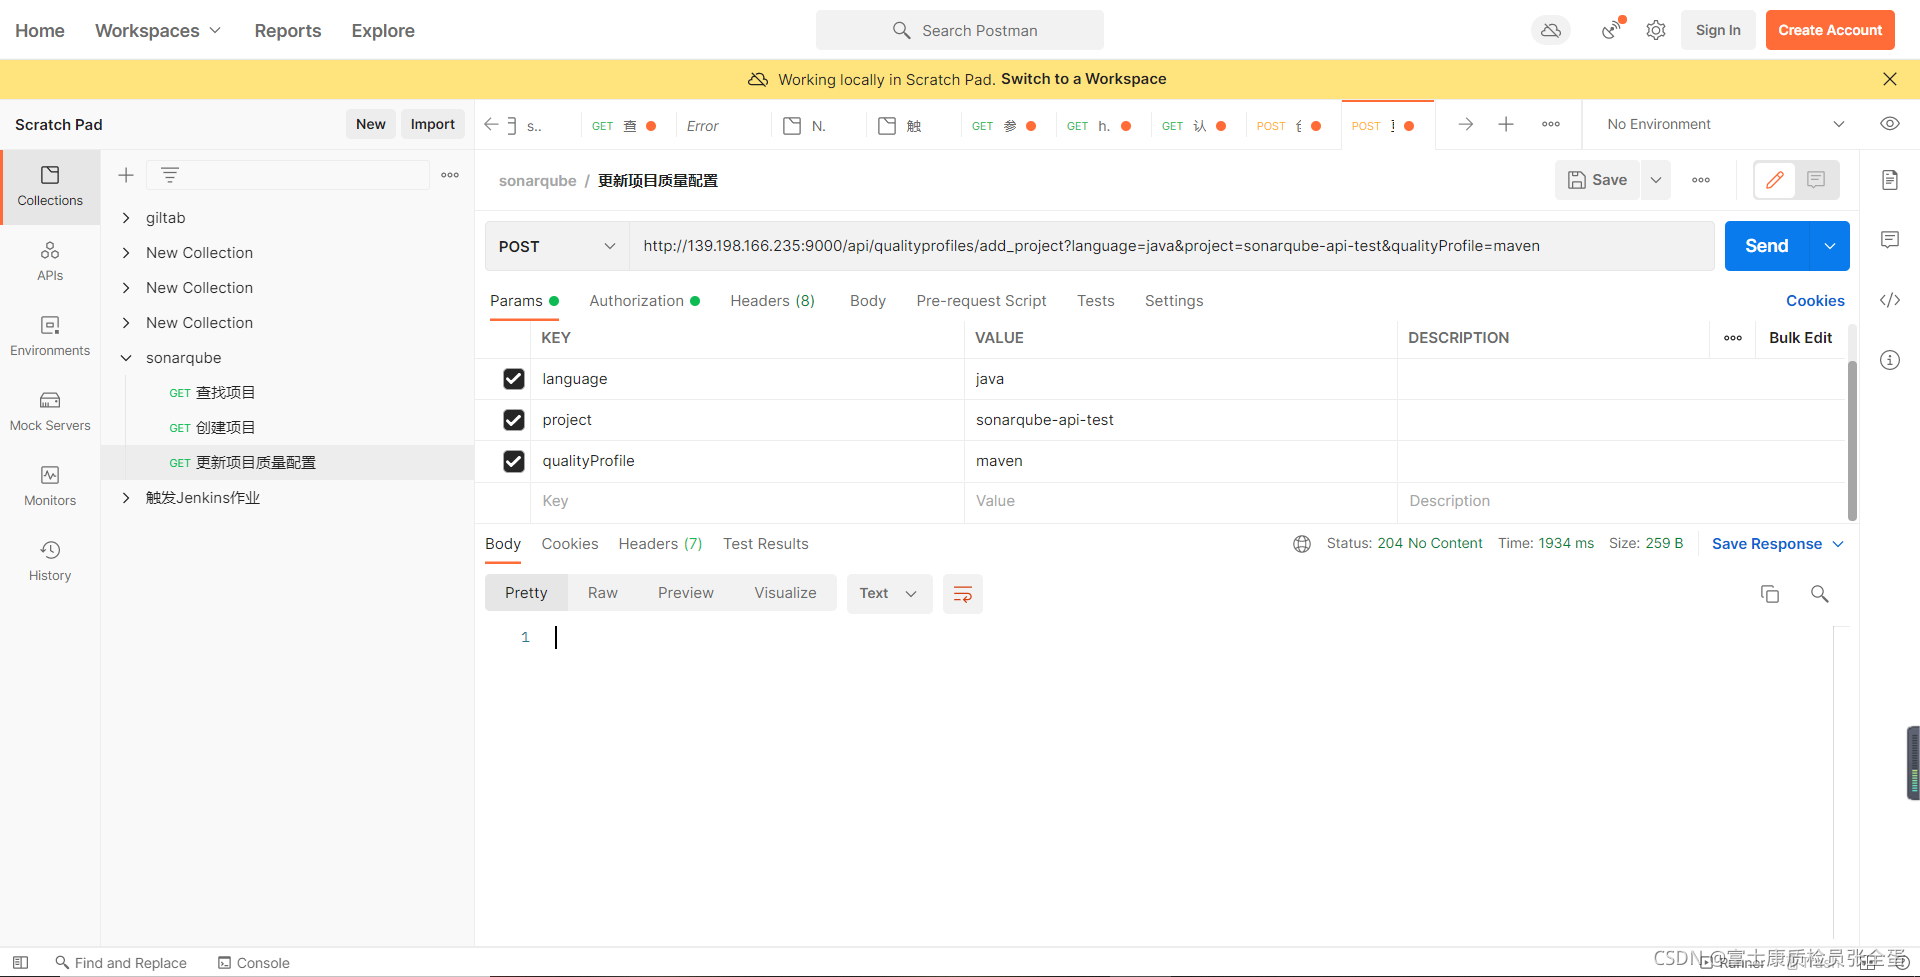Image resolution: width=1920 pixels, height=977 pixels.
Task: Click the network globe icon near Status
Action: tap(1302, 544)
